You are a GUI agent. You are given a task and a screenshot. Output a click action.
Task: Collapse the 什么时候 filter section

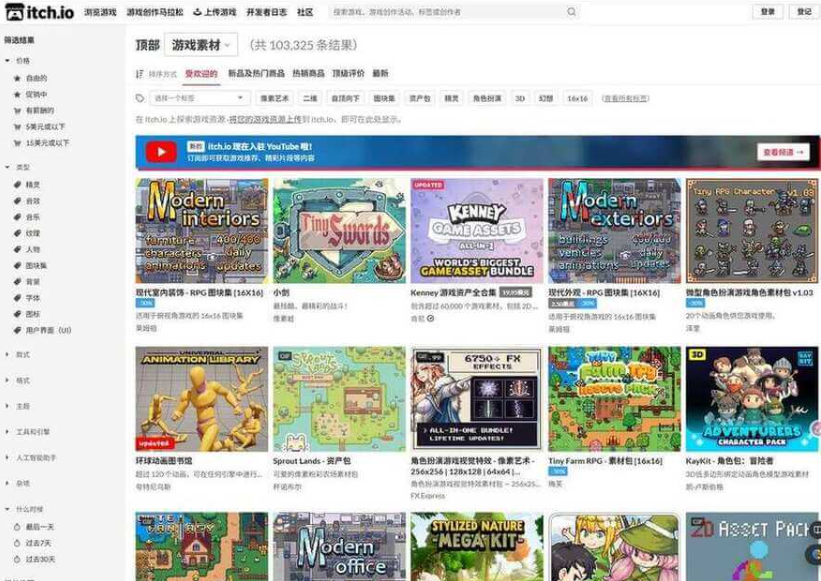24,509
